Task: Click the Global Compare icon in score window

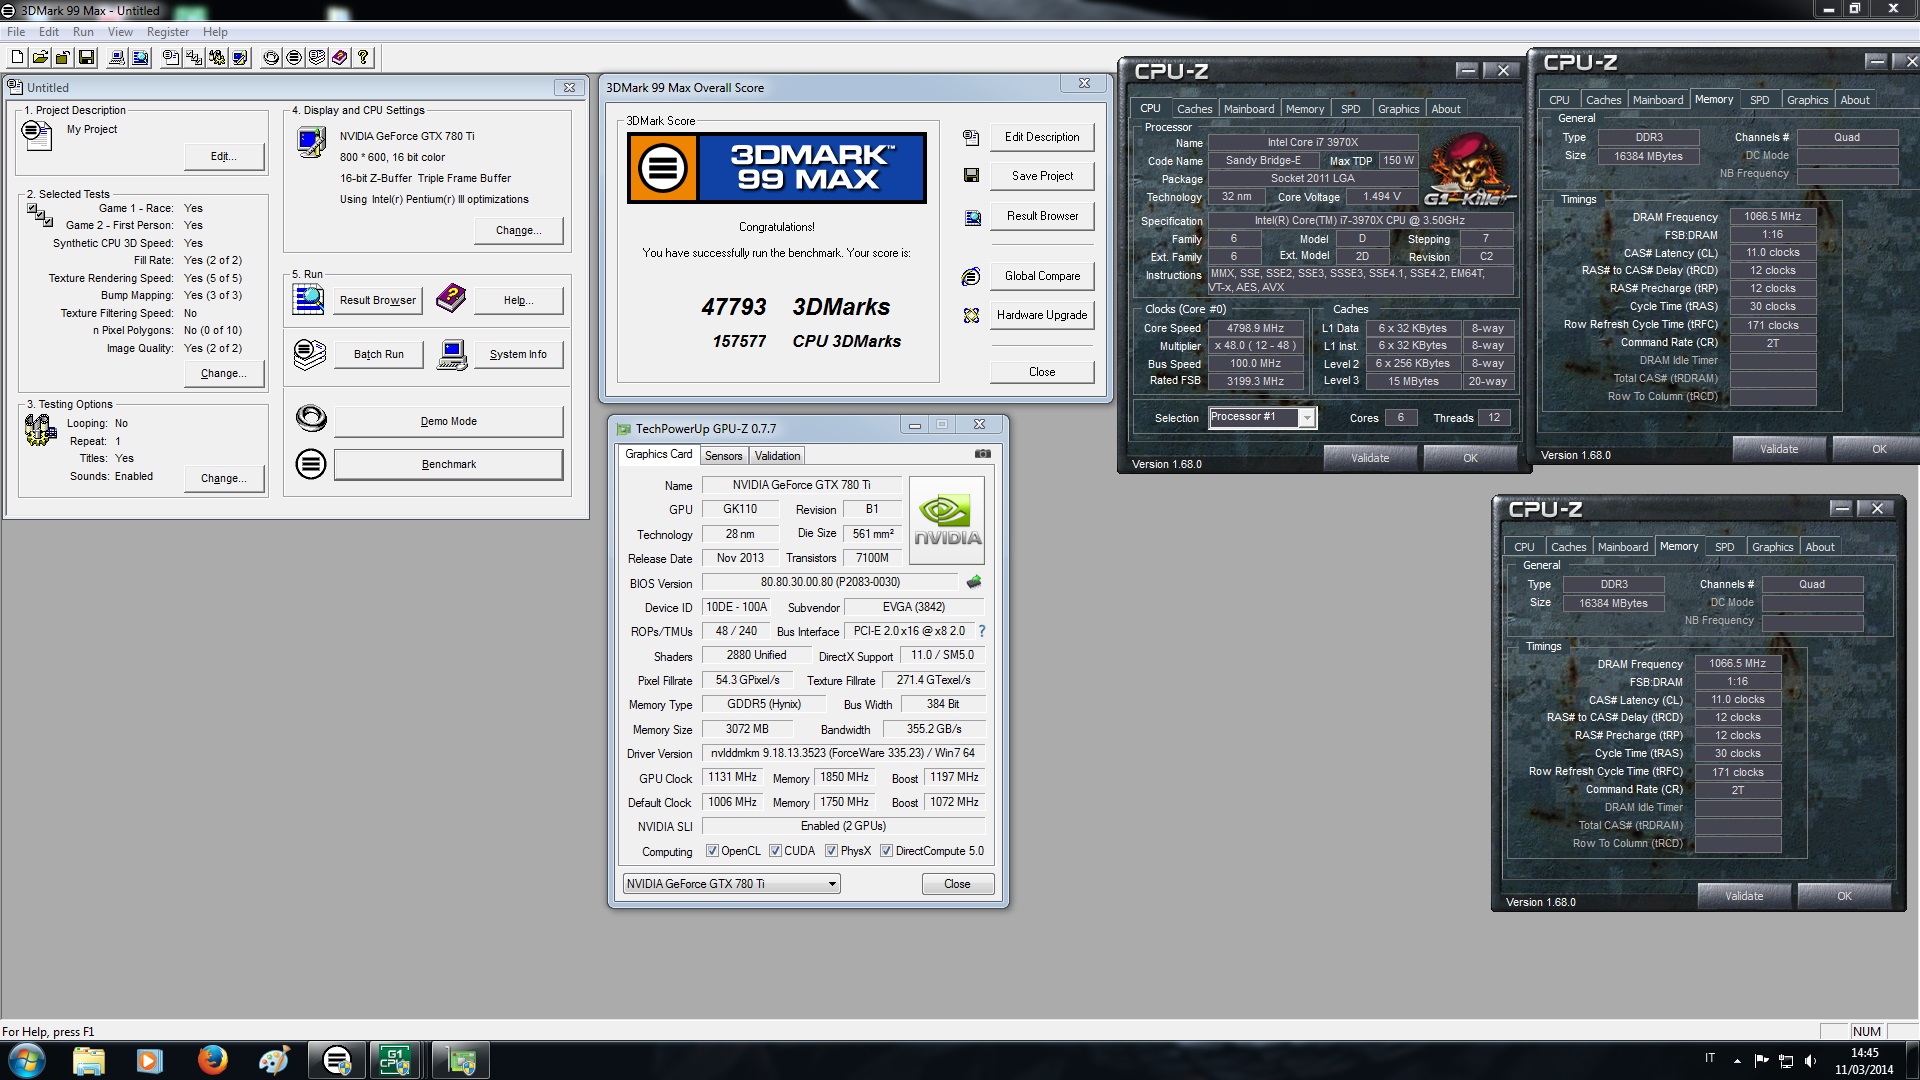Action: click(970, 276)
